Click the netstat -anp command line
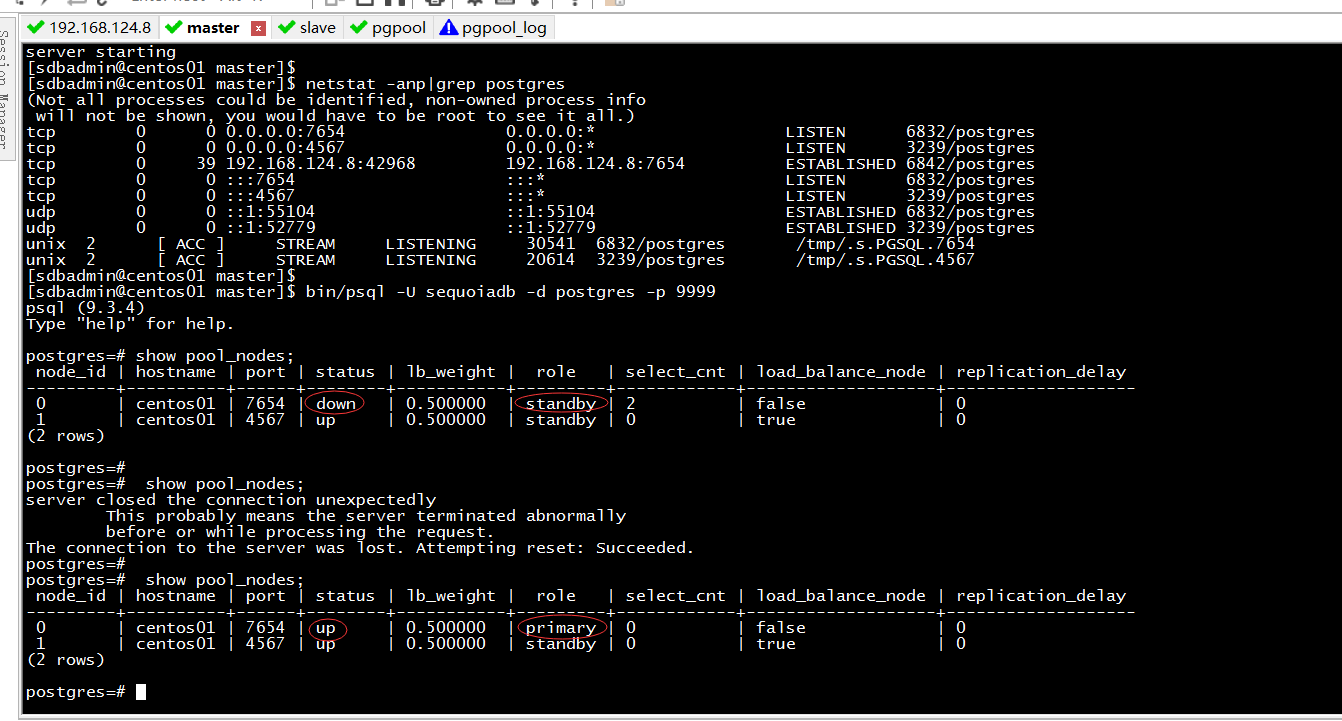 pos(435,84)
